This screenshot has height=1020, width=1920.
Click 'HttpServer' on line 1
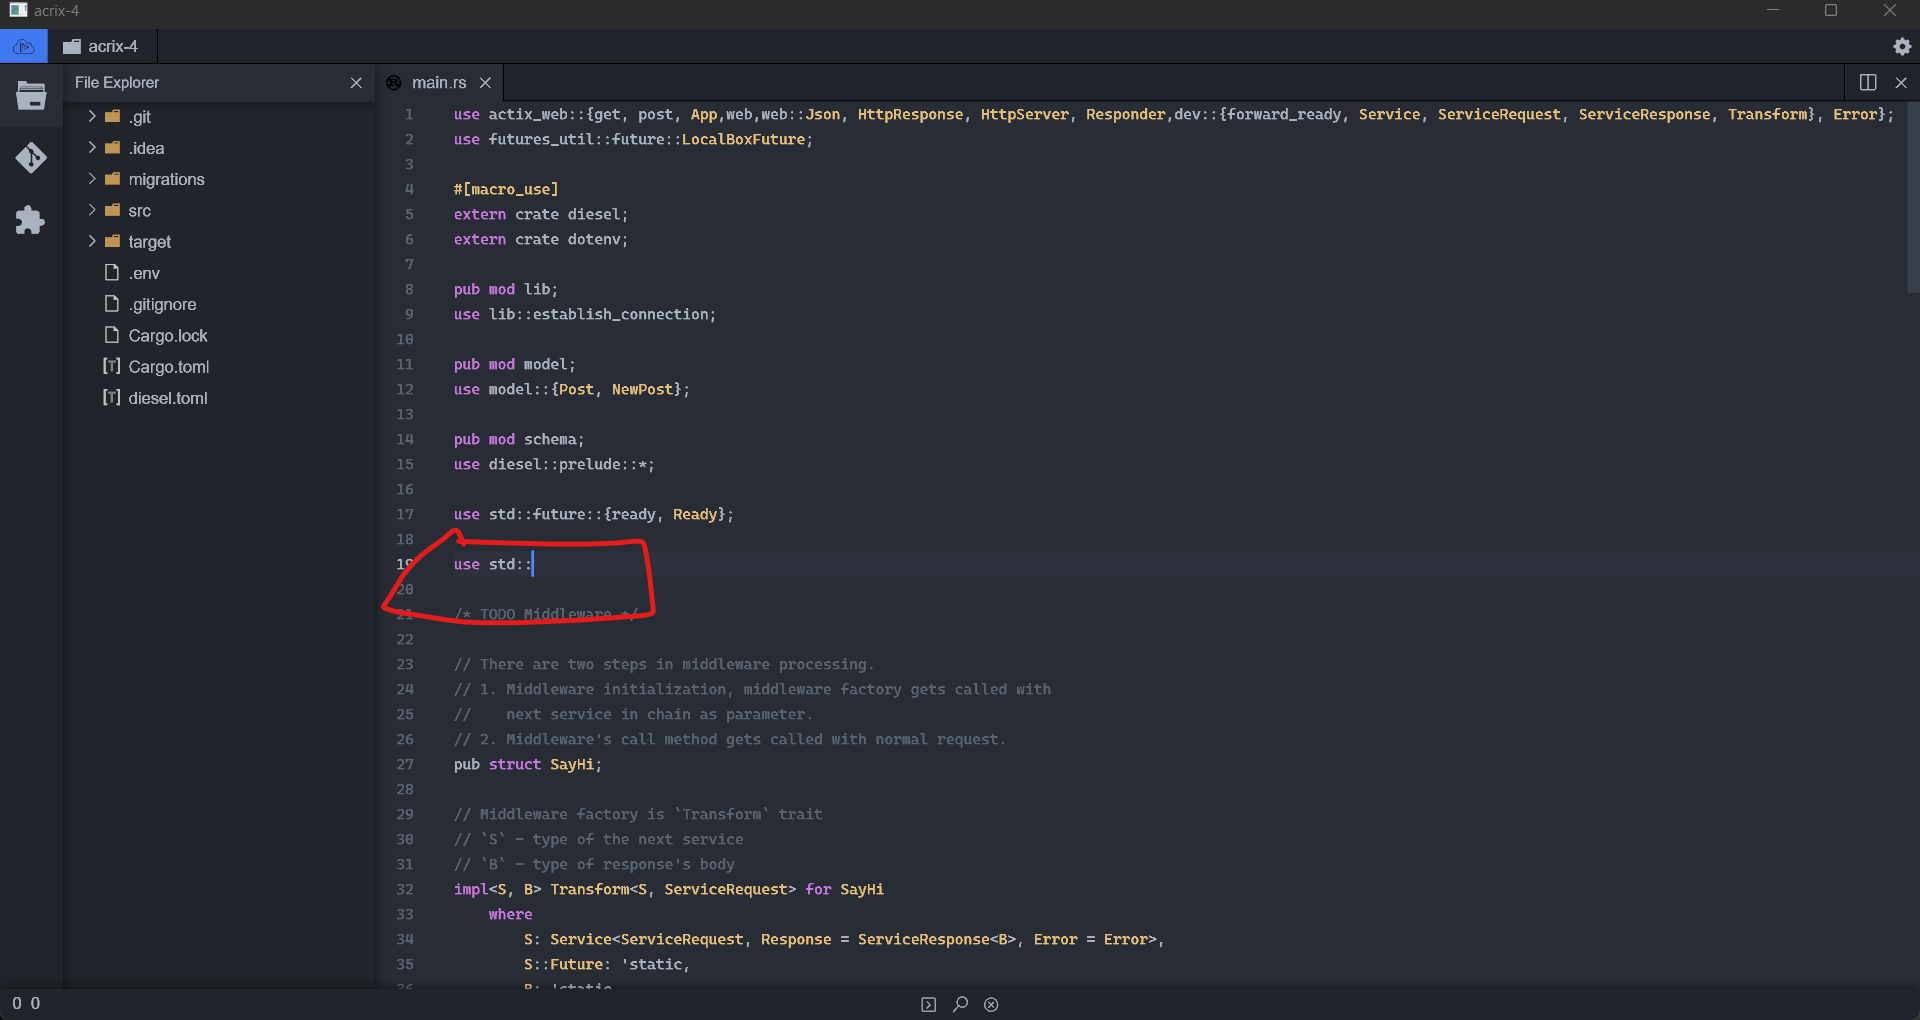1025,114
